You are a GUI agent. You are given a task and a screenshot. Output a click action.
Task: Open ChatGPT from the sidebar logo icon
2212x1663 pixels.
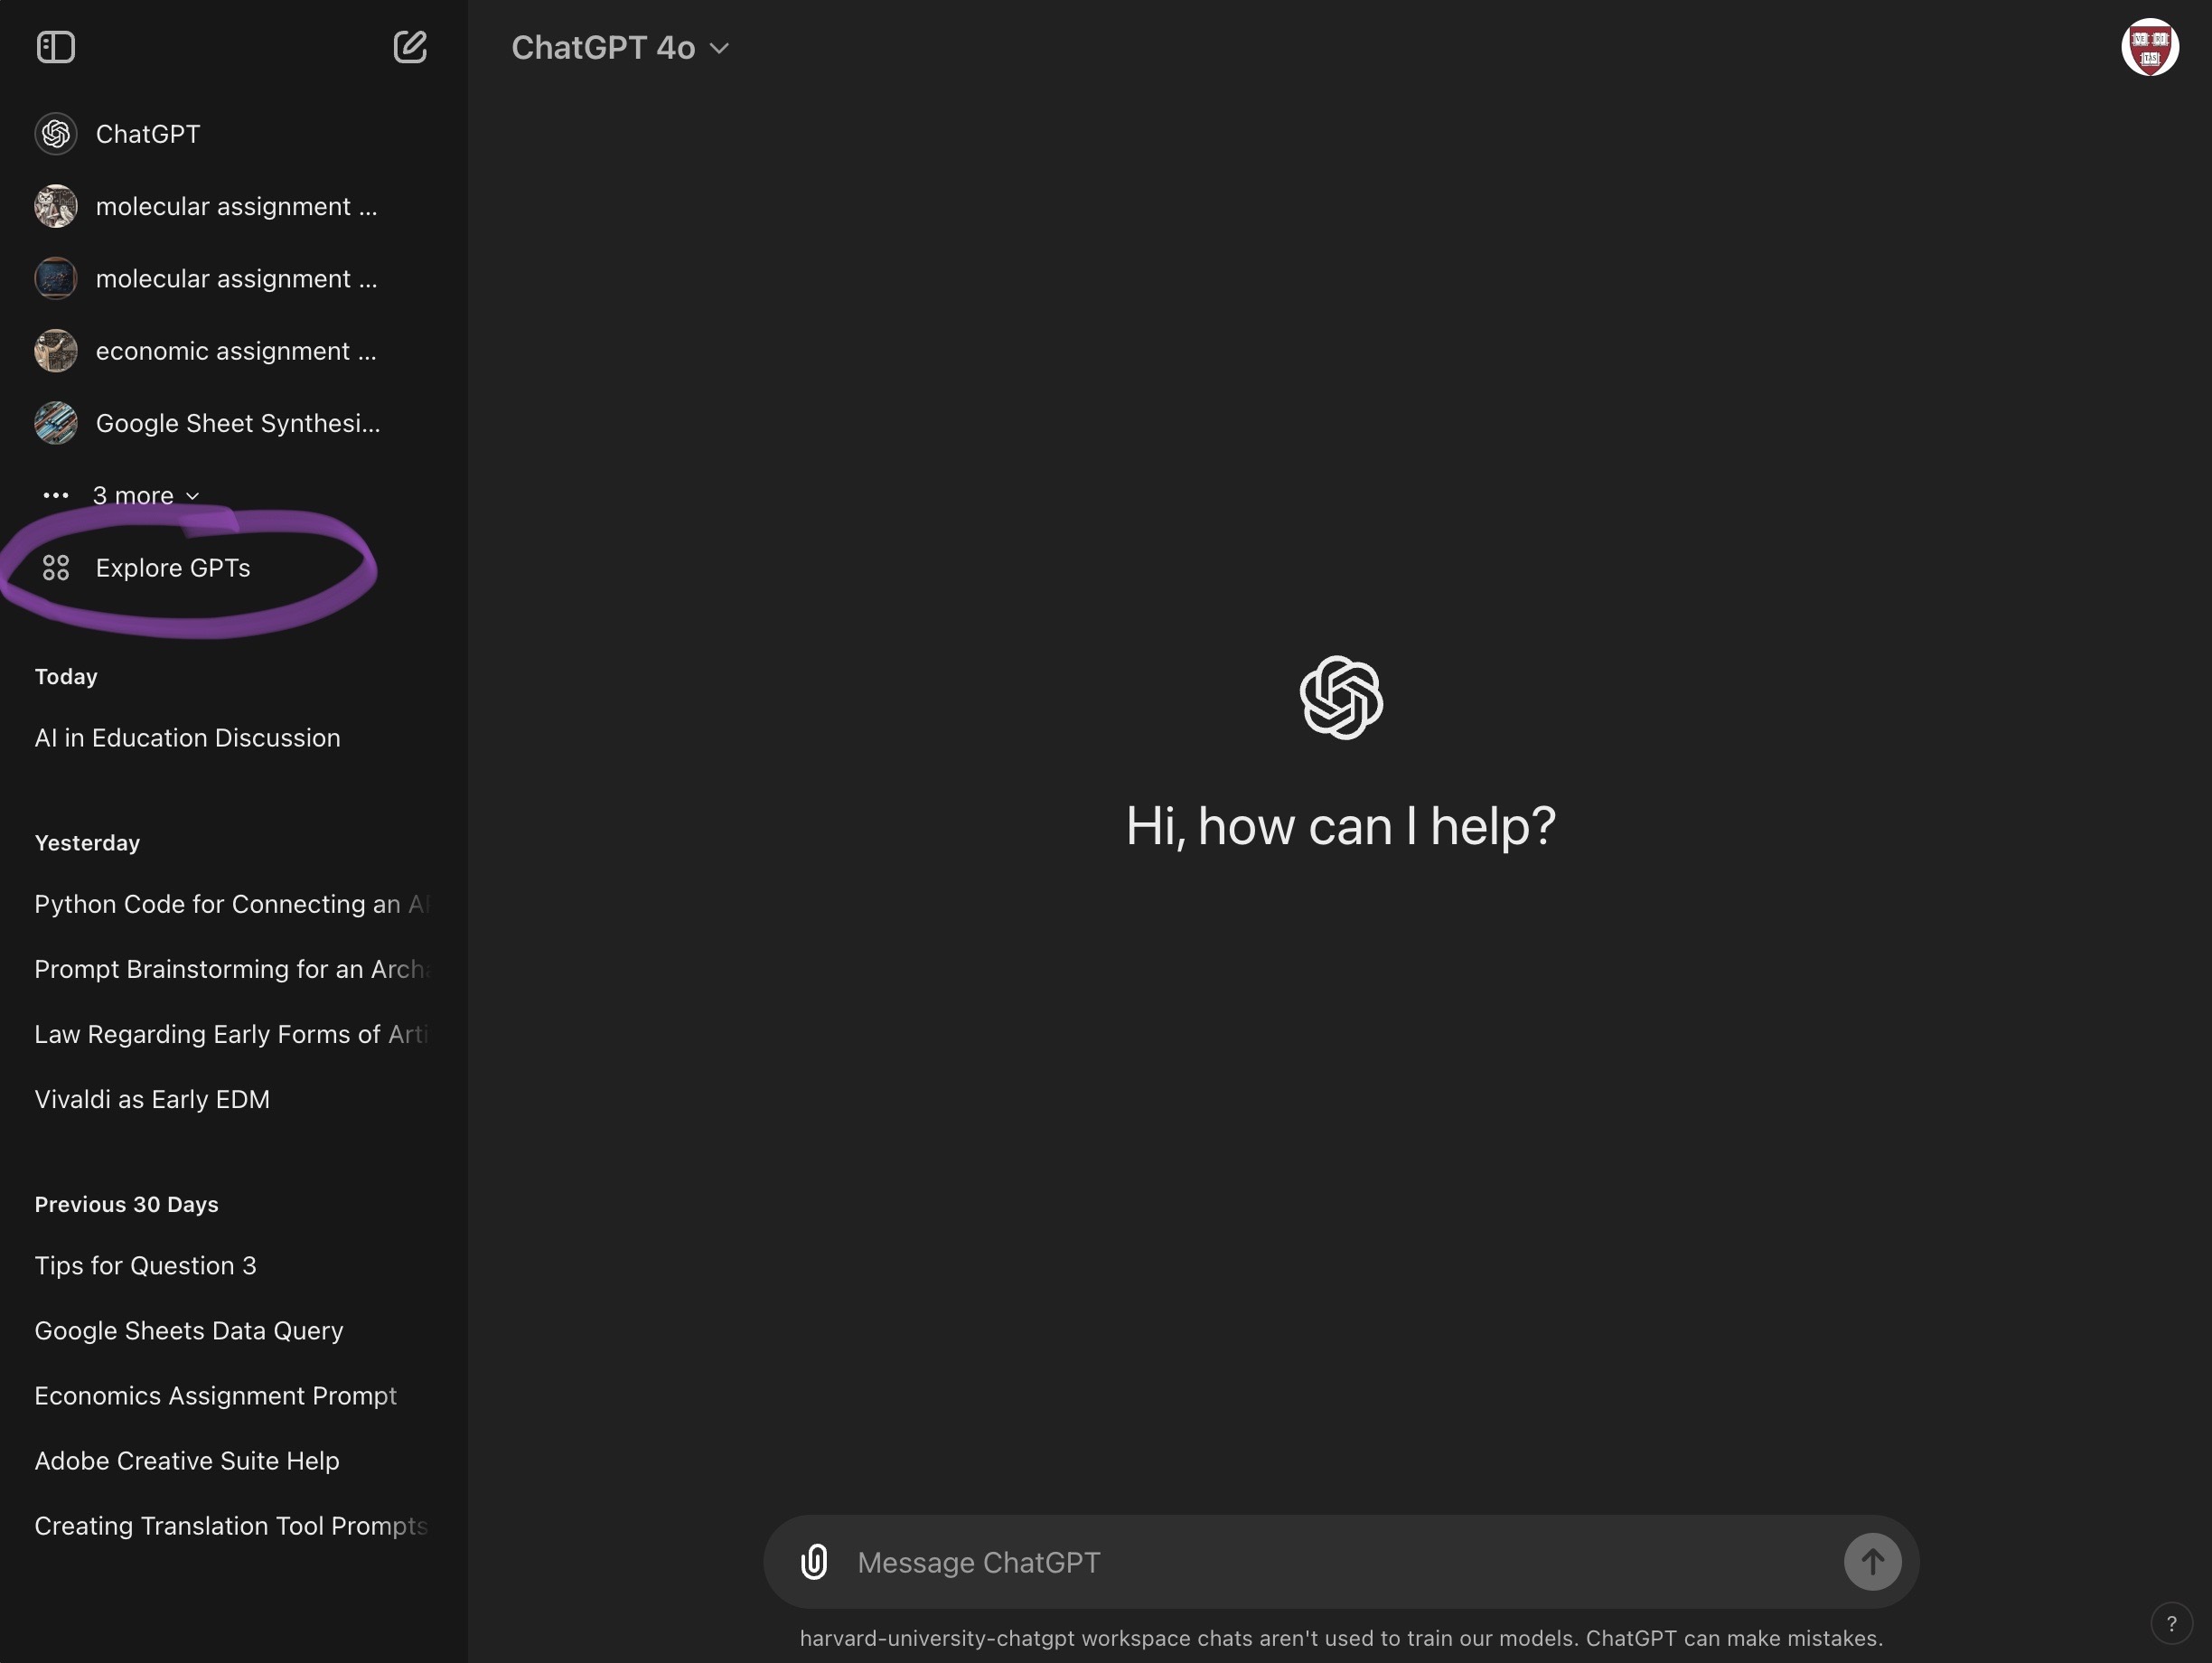(x=56, y=134)
